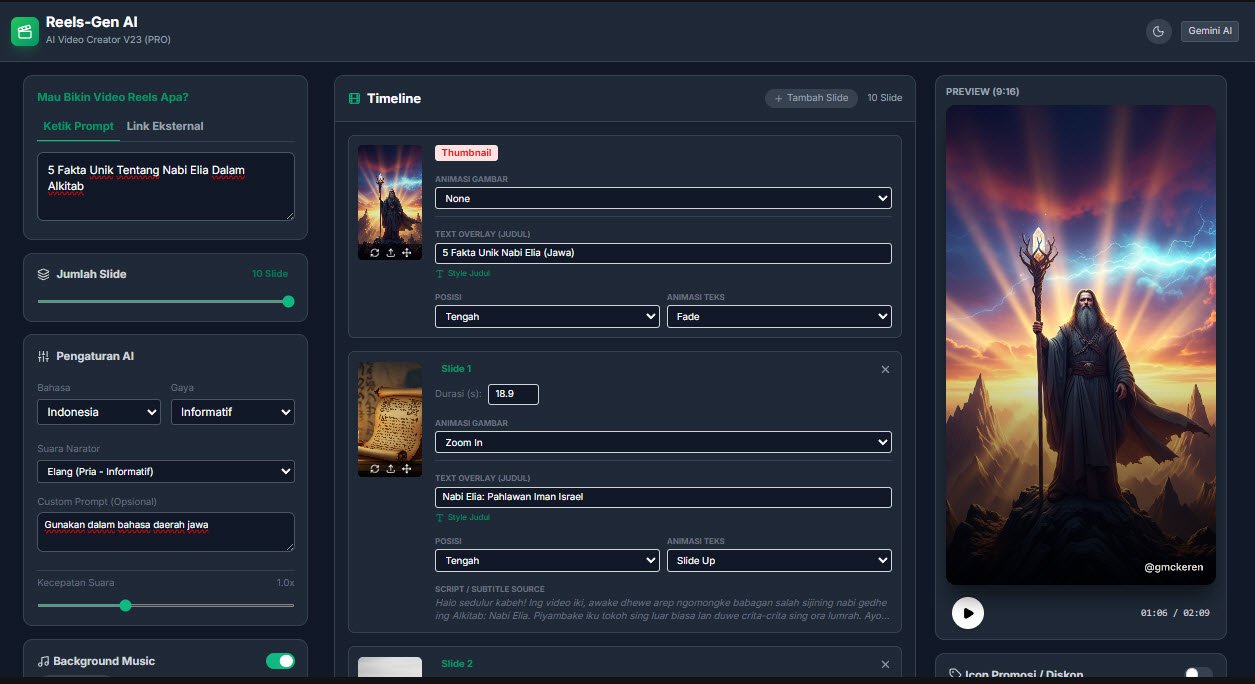
Task: Play the video preview
Action: (968, 612)
